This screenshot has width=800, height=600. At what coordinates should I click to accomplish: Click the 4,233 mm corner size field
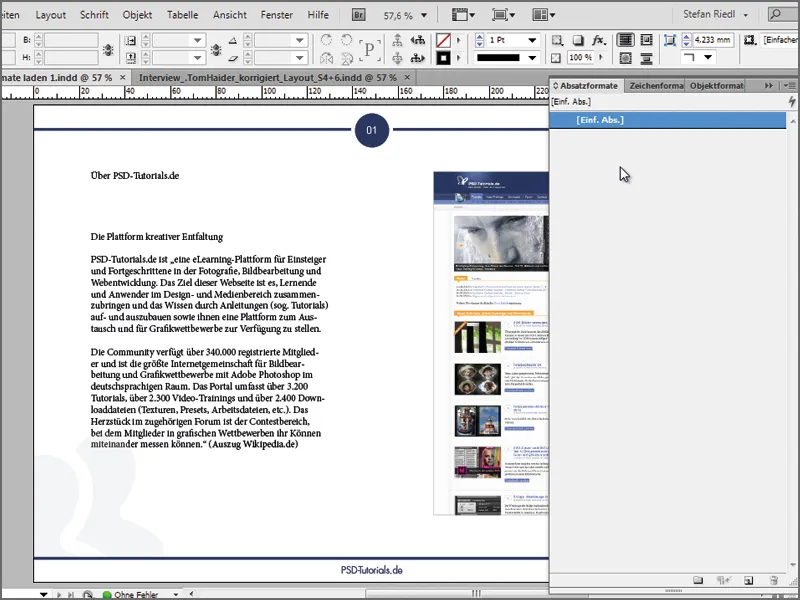tap(712, 40)
